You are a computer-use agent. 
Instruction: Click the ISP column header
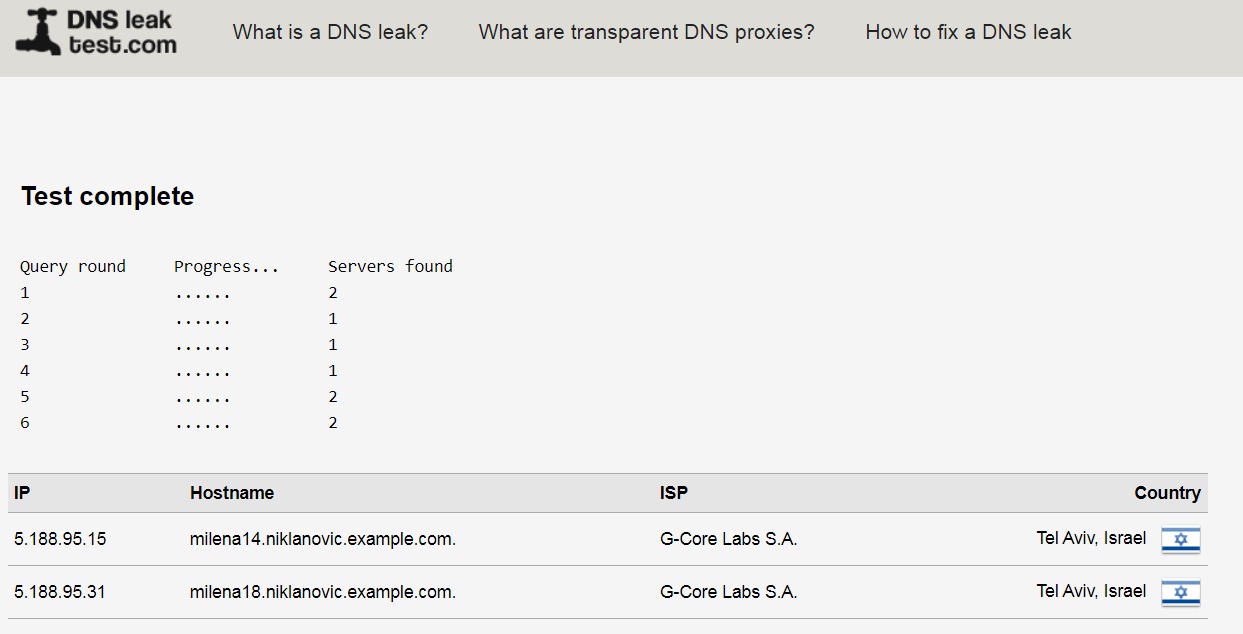[673, 493]
